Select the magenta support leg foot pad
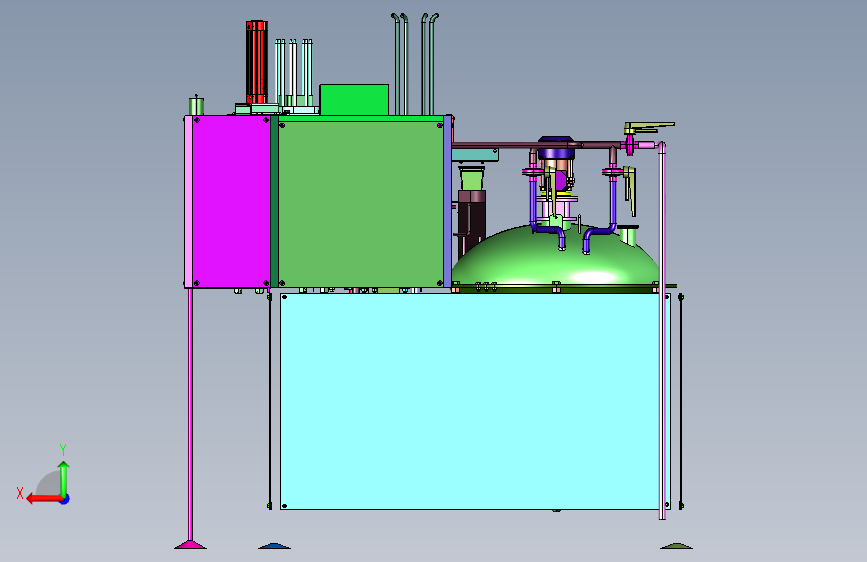 pos(190,545)
